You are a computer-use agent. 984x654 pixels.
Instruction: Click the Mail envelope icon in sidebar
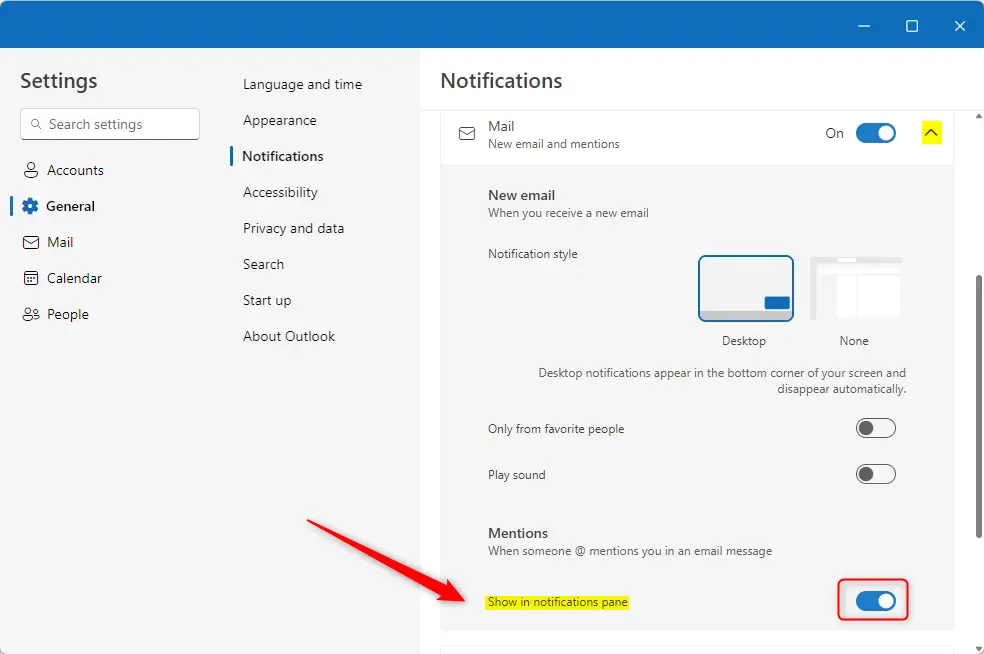point(31,242)
